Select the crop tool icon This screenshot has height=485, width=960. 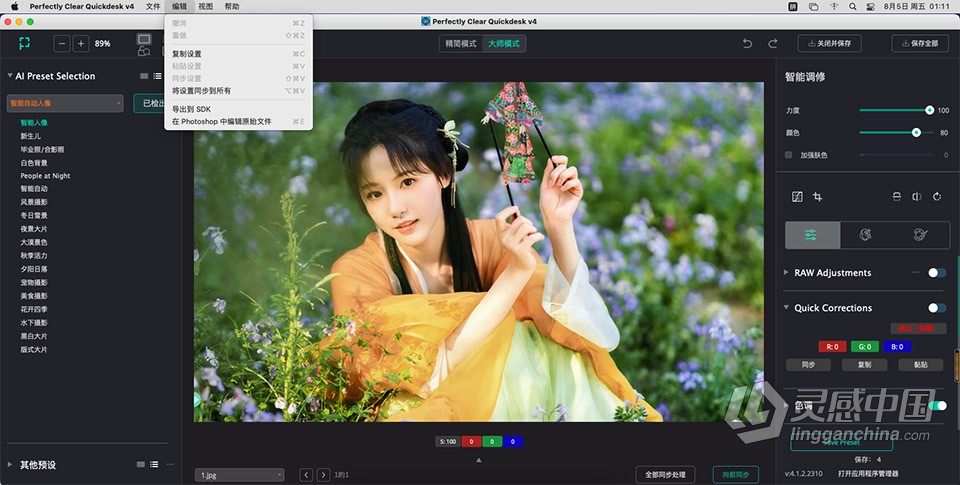[817, 197]
